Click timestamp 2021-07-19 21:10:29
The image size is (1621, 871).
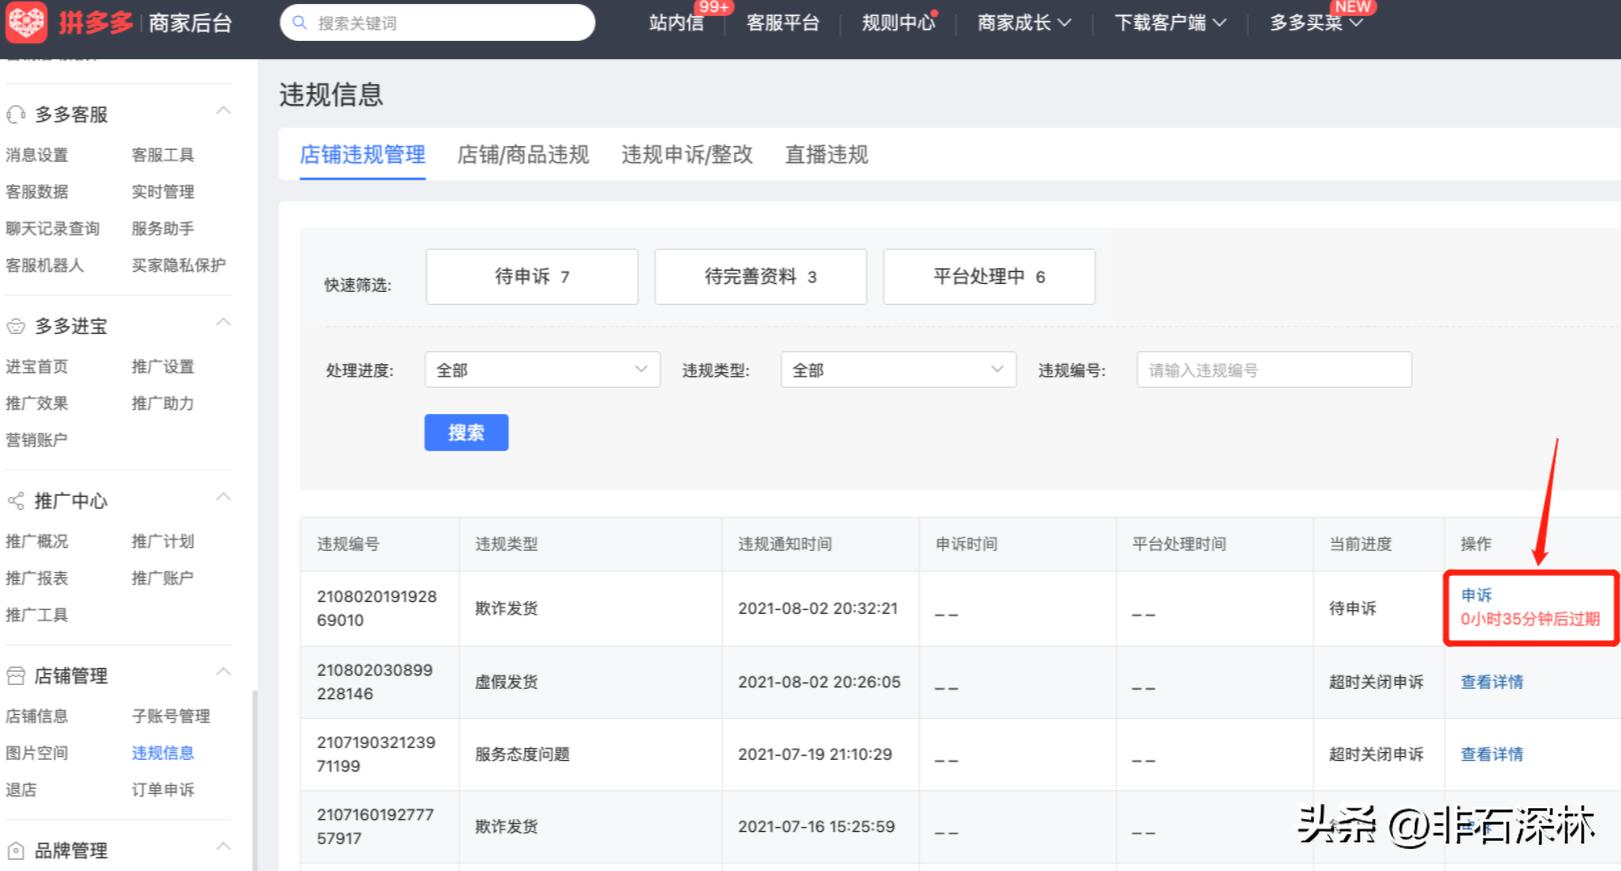[x=815, y=754]
